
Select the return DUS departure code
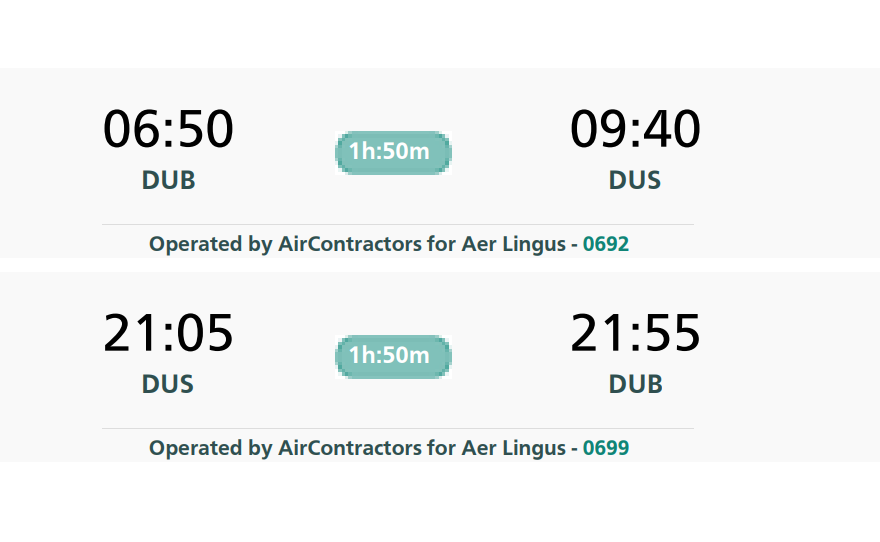168,384
